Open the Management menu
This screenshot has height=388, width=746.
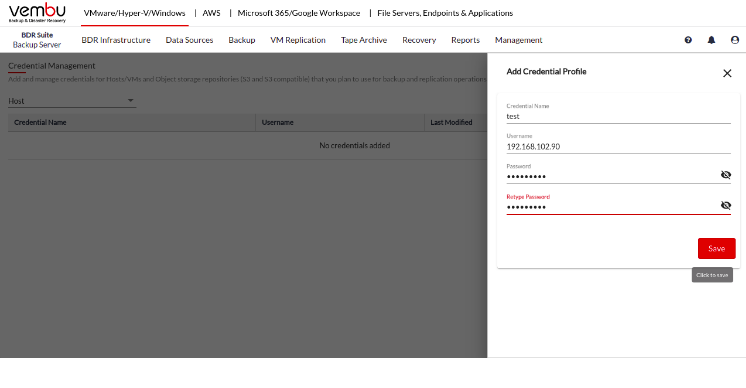point(519,40)
